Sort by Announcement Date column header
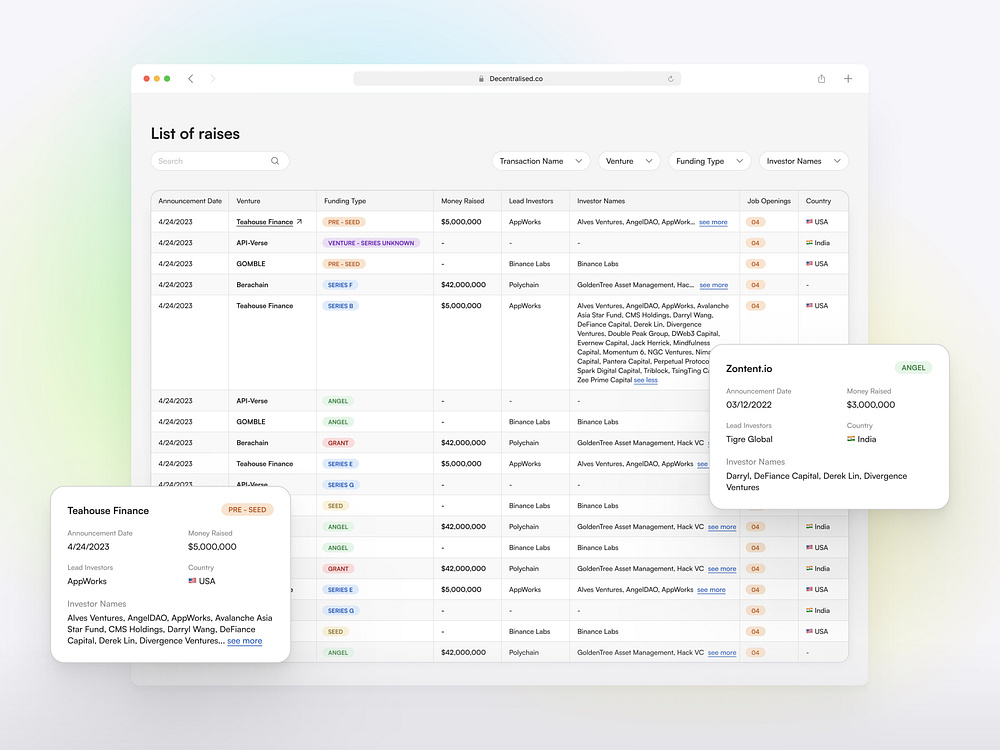1000x750 pixels. 190,201
